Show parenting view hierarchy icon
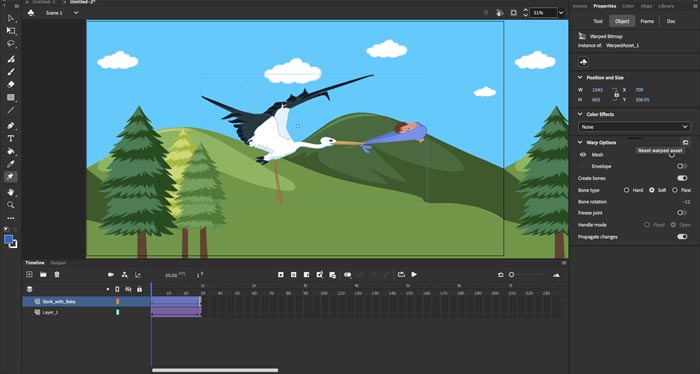700x374 pixels. coord(125,275)
